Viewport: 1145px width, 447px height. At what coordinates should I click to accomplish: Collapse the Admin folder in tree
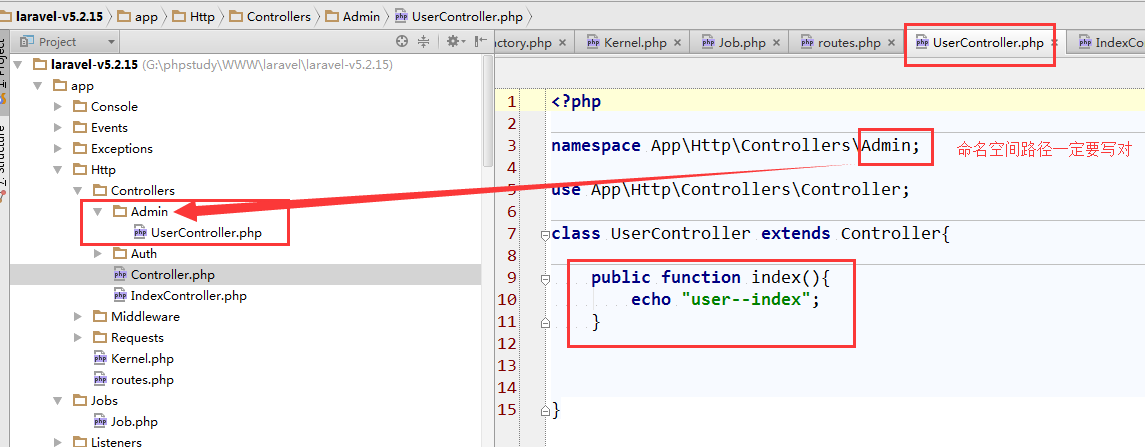pos(98,212)
